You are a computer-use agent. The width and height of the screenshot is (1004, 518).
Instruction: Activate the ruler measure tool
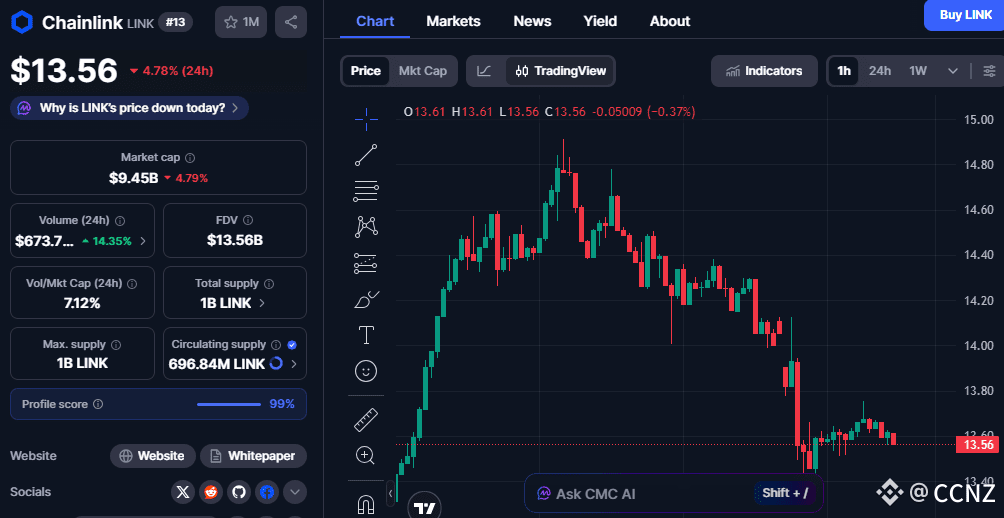[366, 420]
